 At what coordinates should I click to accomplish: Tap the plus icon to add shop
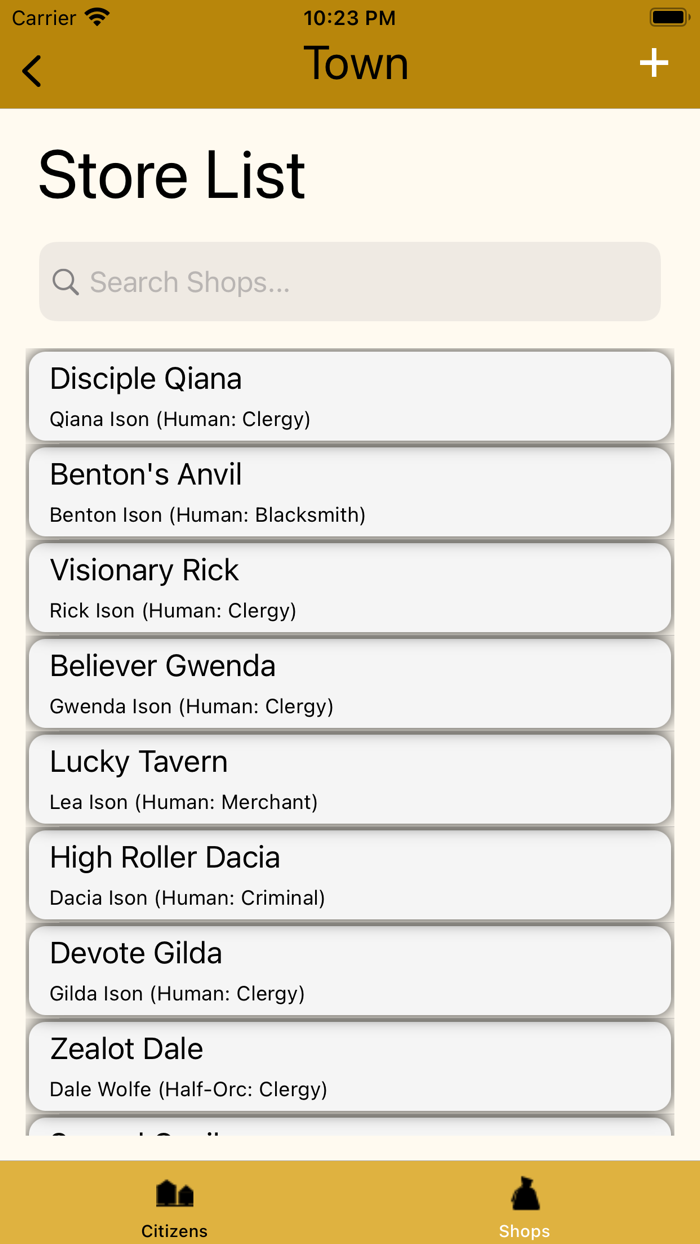click(x=654, y=63)
